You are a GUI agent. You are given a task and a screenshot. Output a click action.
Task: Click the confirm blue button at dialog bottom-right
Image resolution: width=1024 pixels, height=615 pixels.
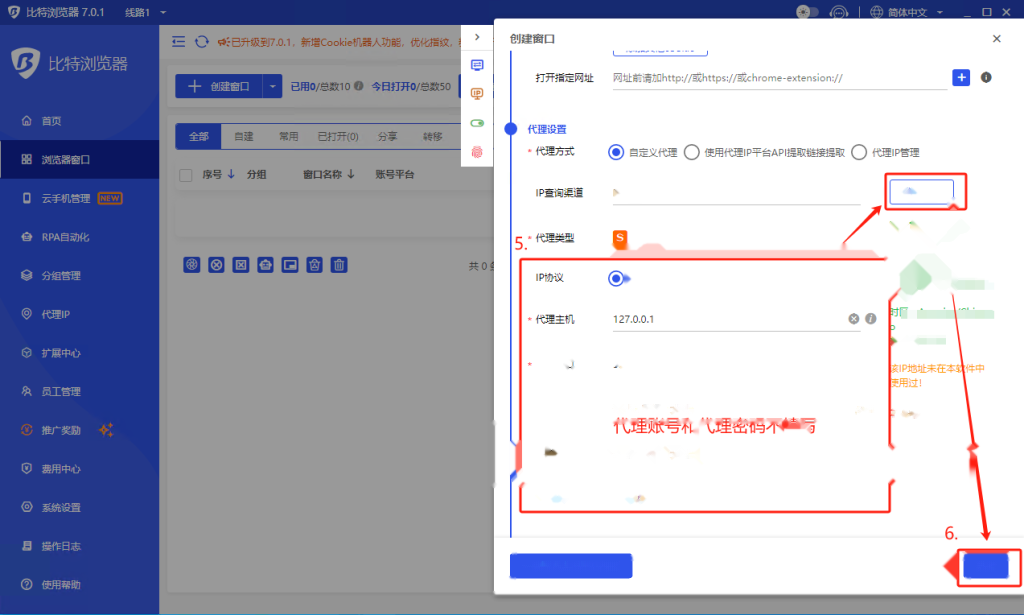pos(986,565)
